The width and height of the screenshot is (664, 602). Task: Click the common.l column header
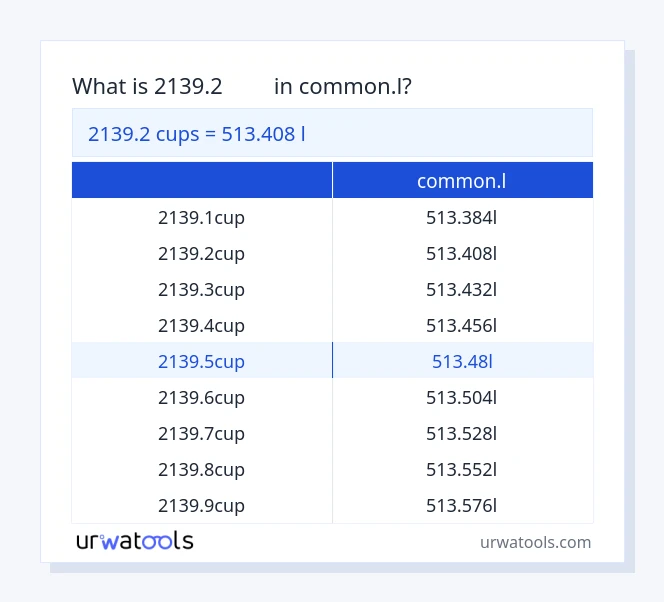pyautogui.click(x=461, y=180)
